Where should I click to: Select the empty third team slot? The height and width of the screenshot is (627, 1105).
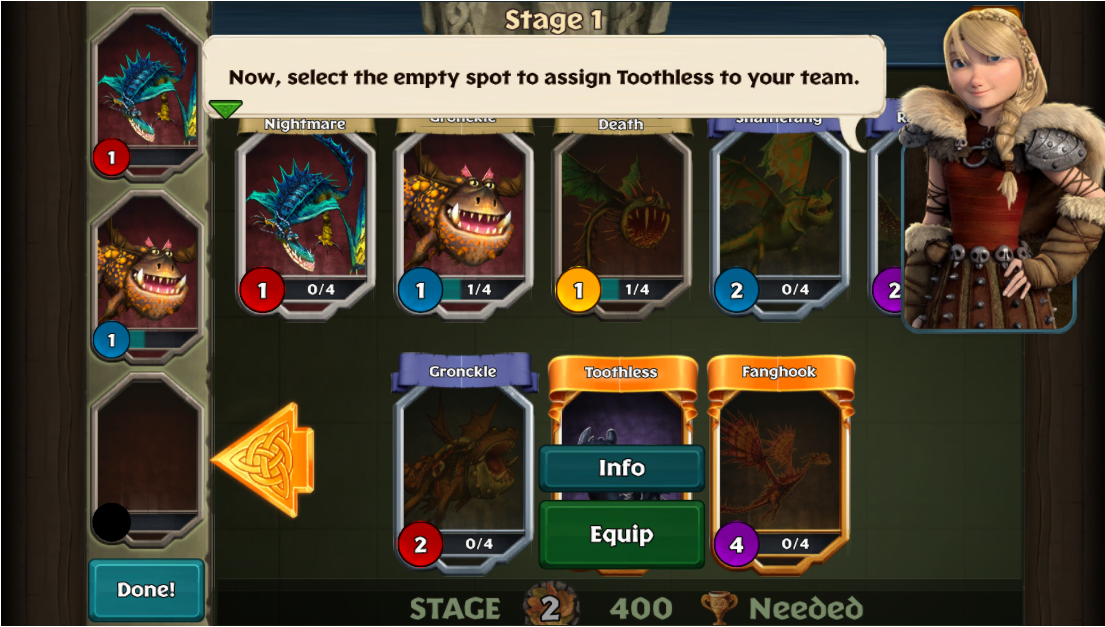pos(147,459)
